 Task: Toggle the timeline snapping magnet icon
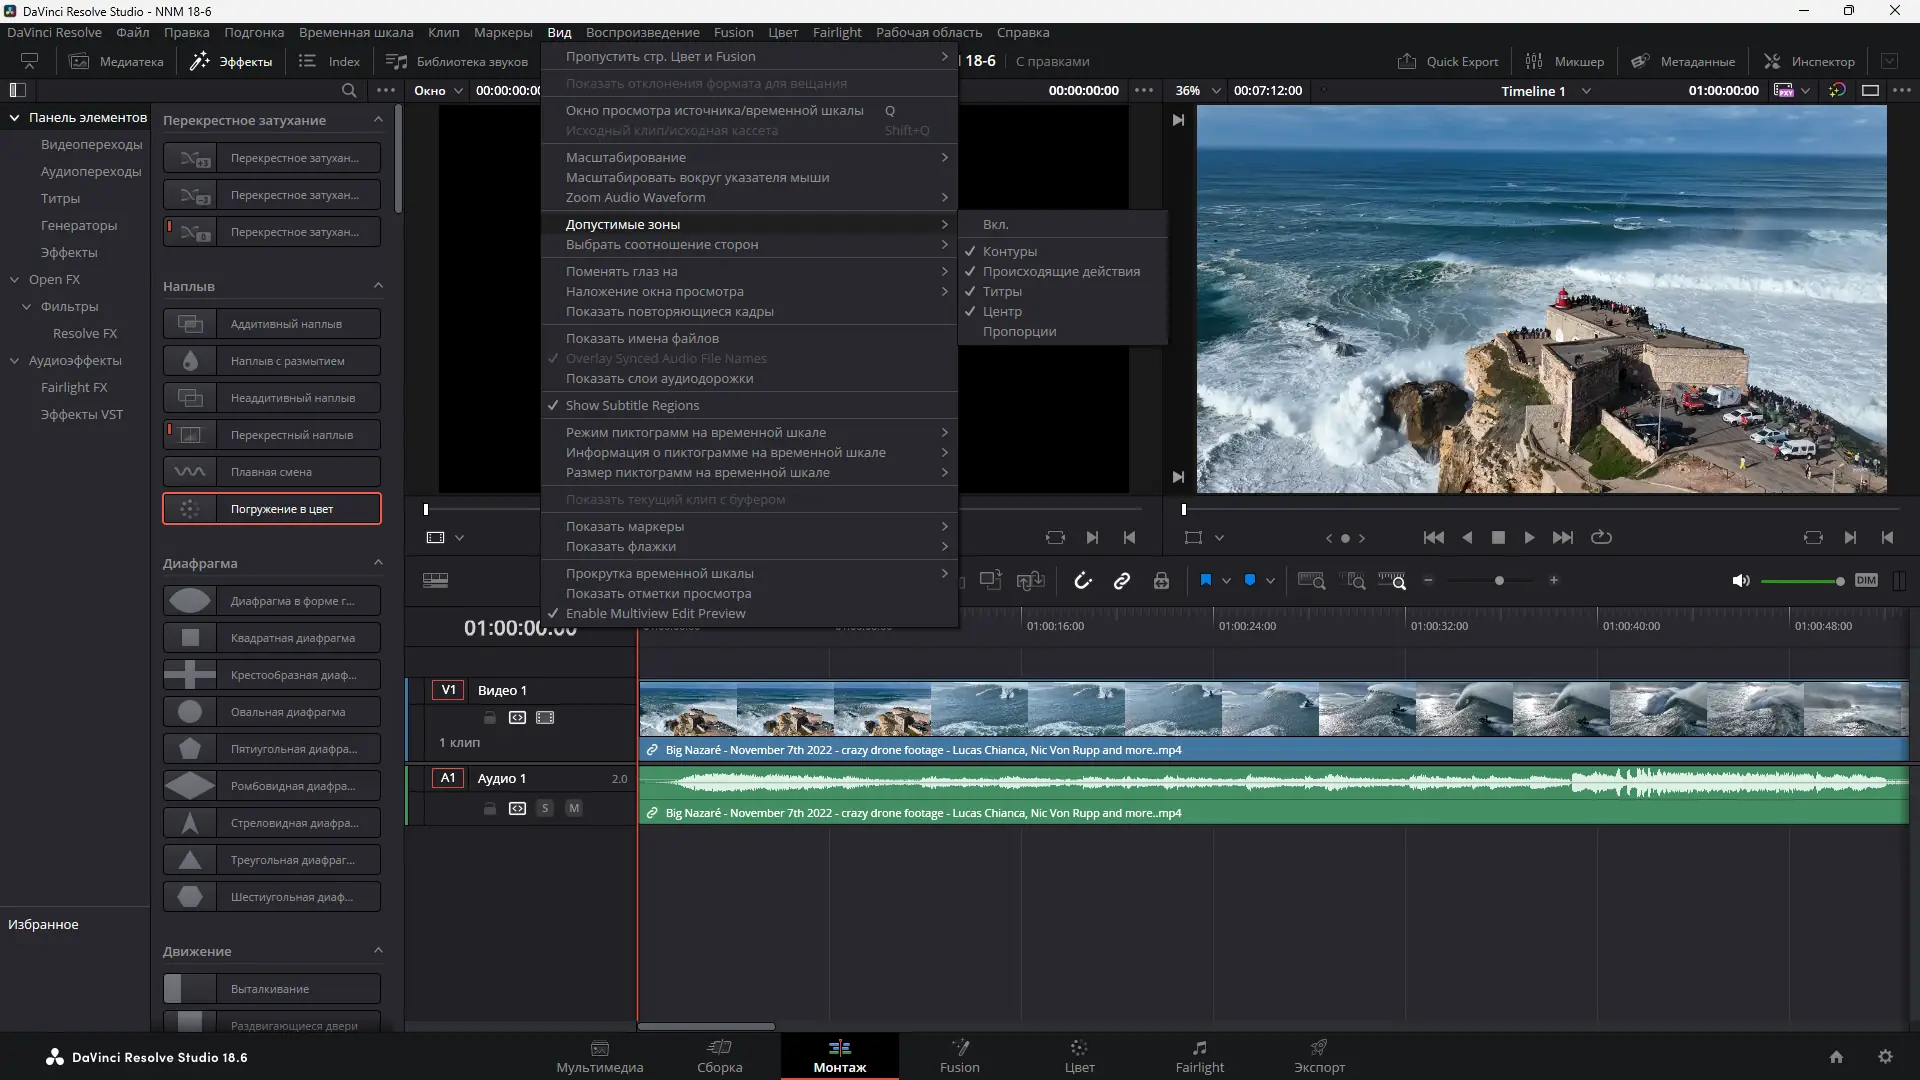point(1083,581)
